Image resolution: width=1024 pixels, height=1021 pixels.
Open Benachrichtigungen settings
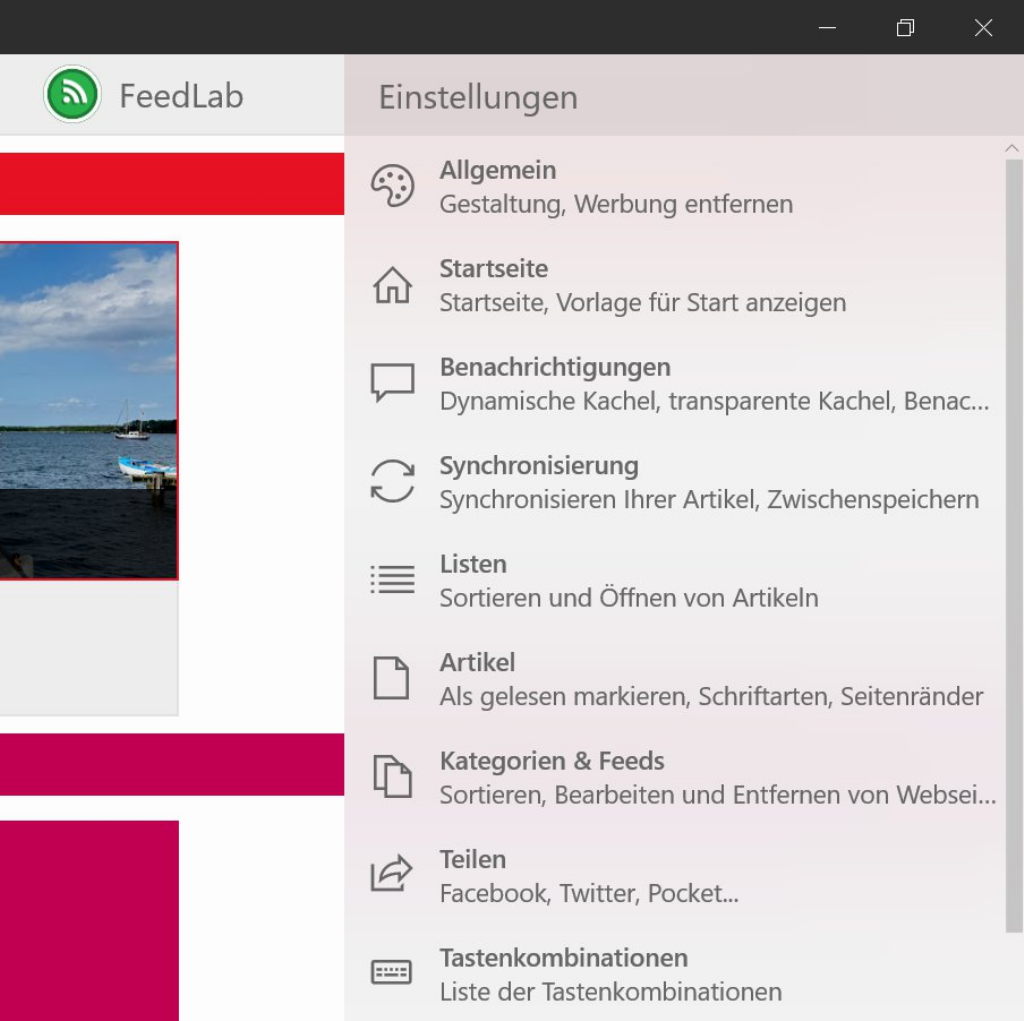674,383
